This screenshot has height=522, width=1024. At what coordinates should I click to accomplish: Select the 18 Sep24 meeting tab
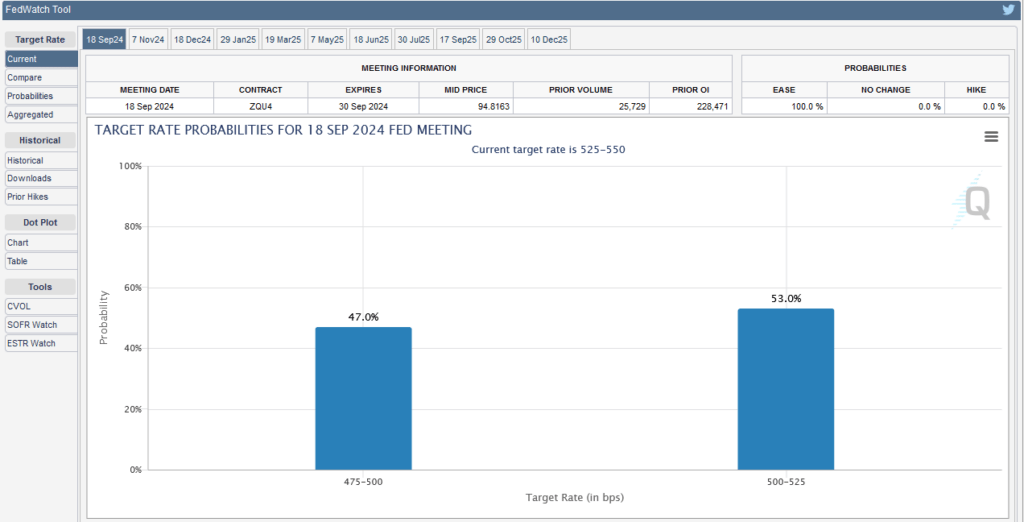104,40
